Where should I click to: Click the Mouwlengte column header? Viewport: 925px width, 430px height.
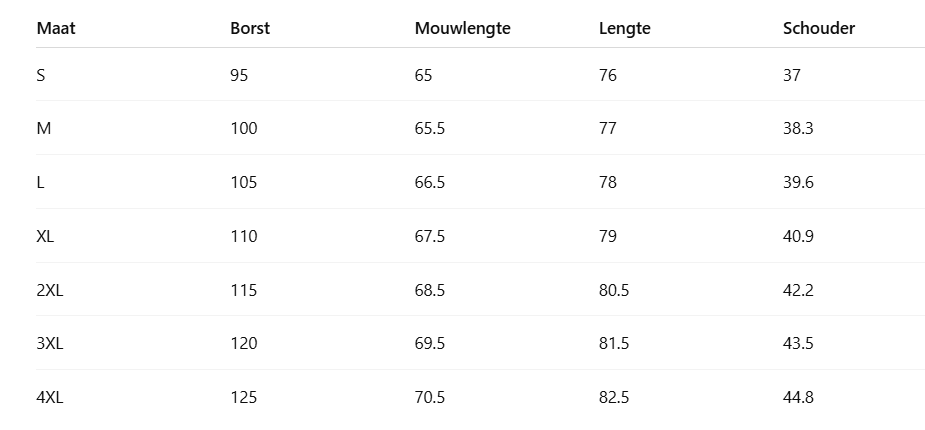click(x=462, y=28)
